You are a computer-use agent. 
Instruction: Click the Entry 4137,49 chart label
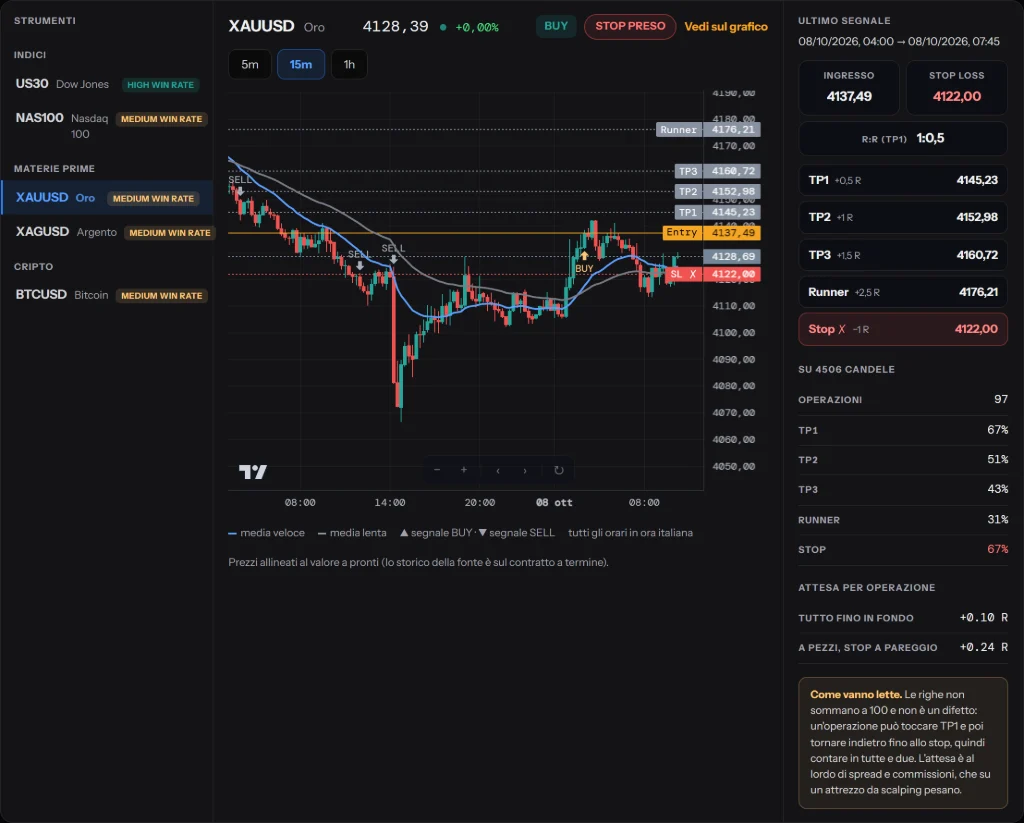712,233
